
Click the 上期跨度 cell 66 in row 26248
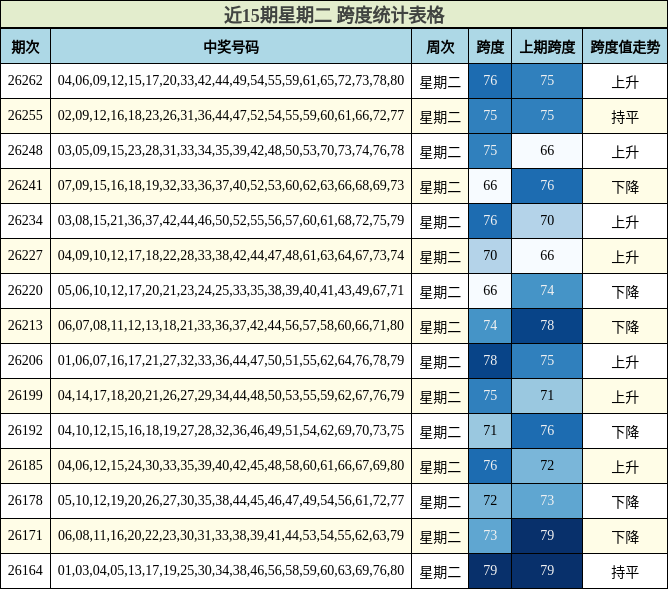(547, 151)
